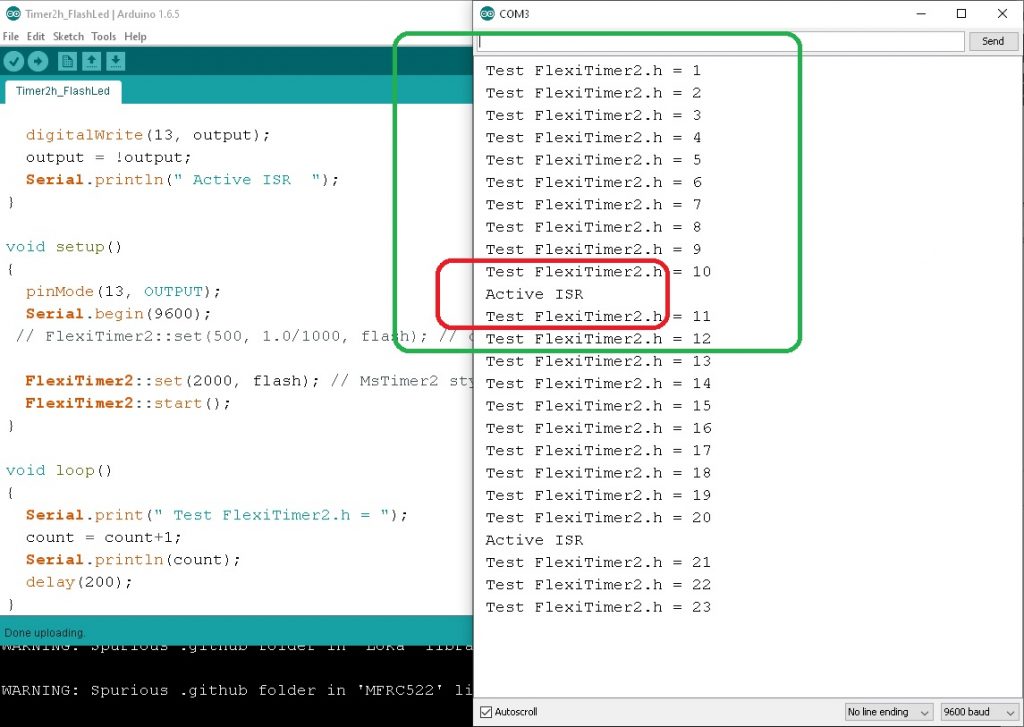Open a sketch using the Open arrow-up icon

(91, 61)
